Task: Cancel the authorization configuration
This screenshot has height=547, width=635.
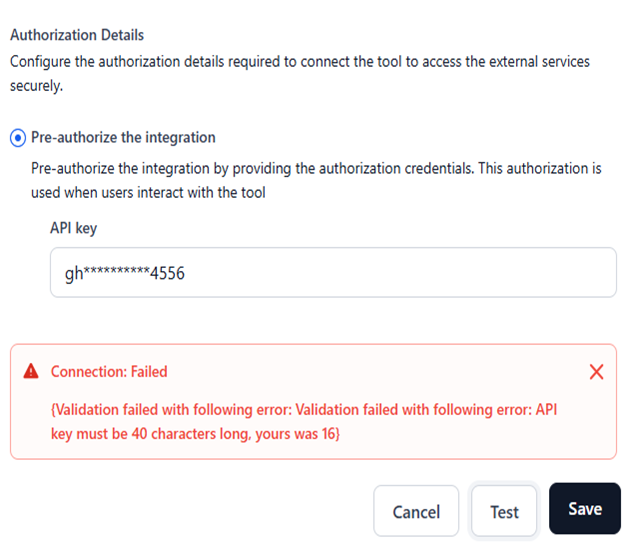Action: [416, 511]
